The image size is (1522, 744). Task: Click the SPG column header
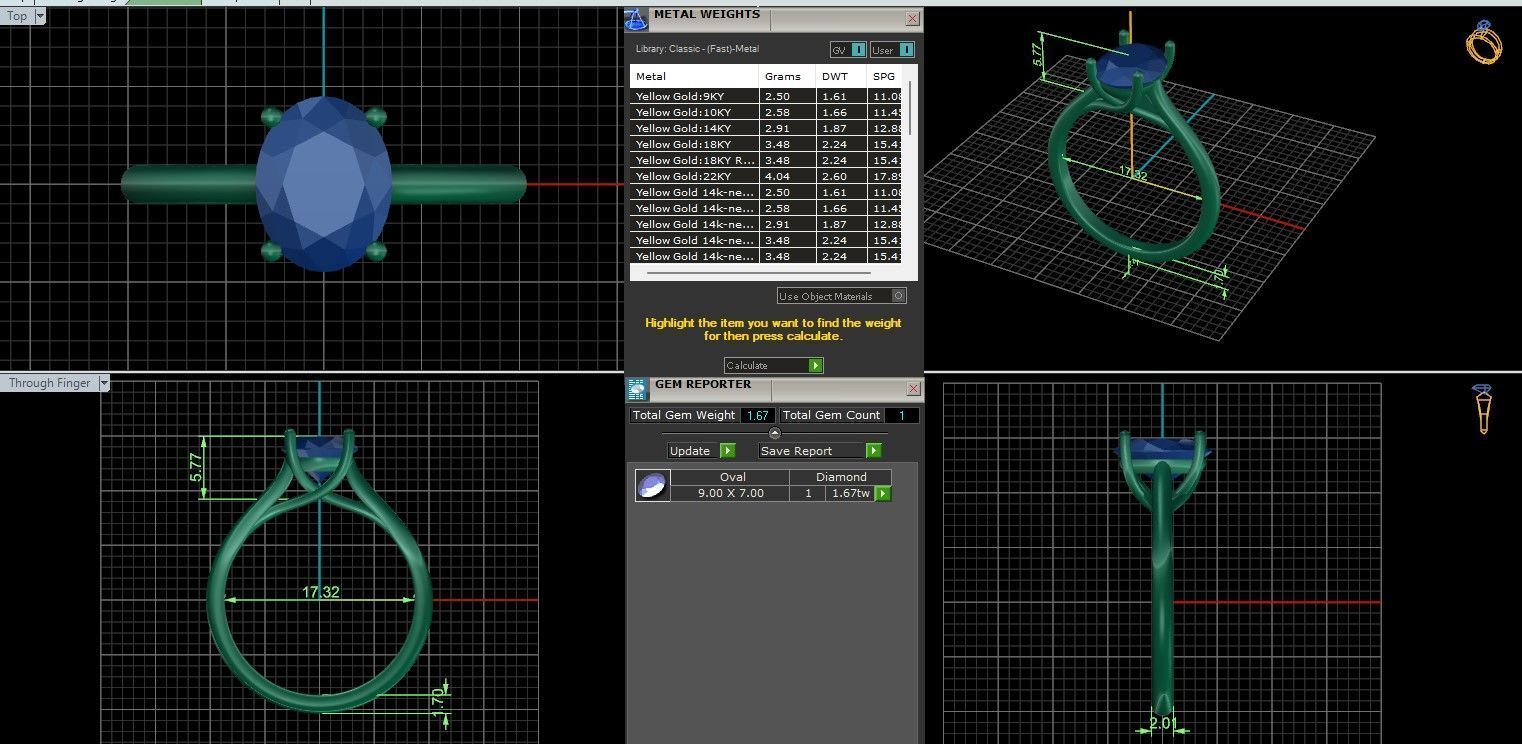885,76
